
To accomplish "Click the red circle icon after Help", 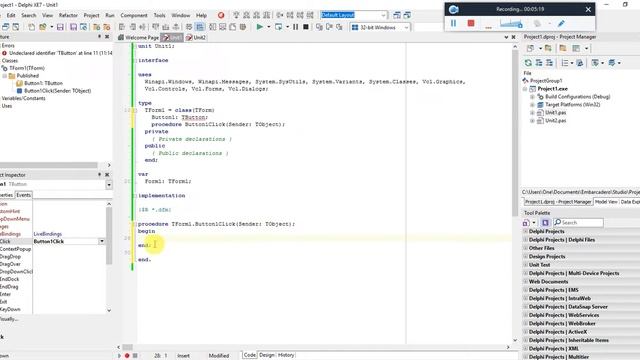I will pyautogui.click(x=221, y=15).
